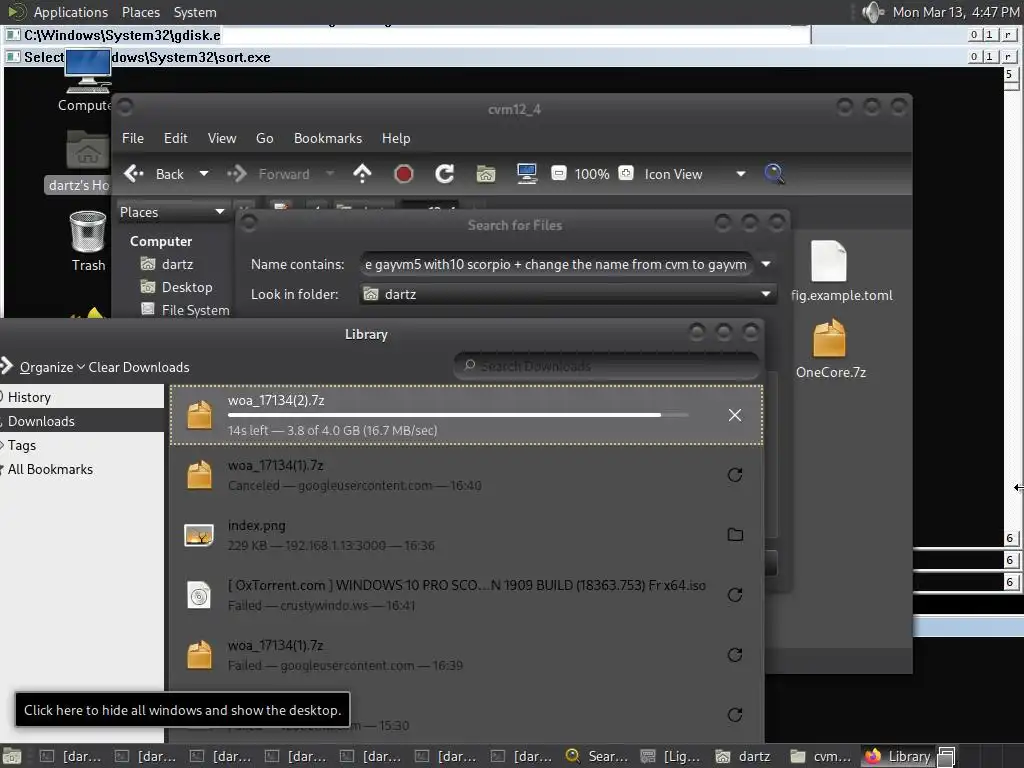
Task: Click the Back arrow icon in file manager
Action: pos(134,174)
